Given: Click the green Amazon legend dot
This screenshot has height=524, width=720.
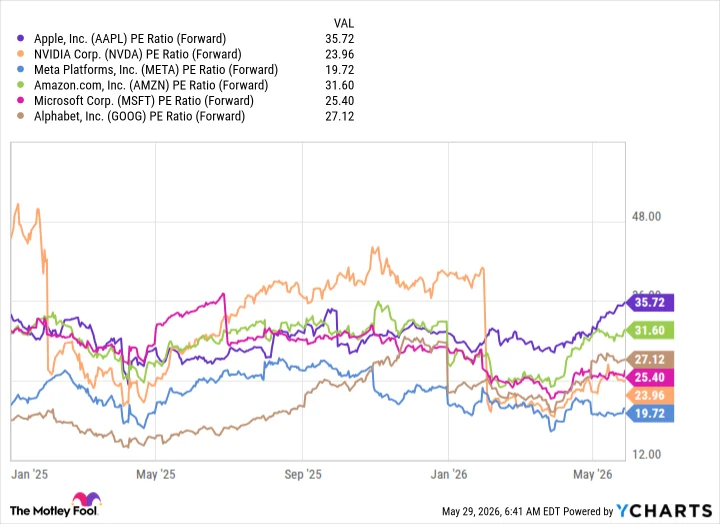Looking at the screenshot, I should [x=20, y=85].
